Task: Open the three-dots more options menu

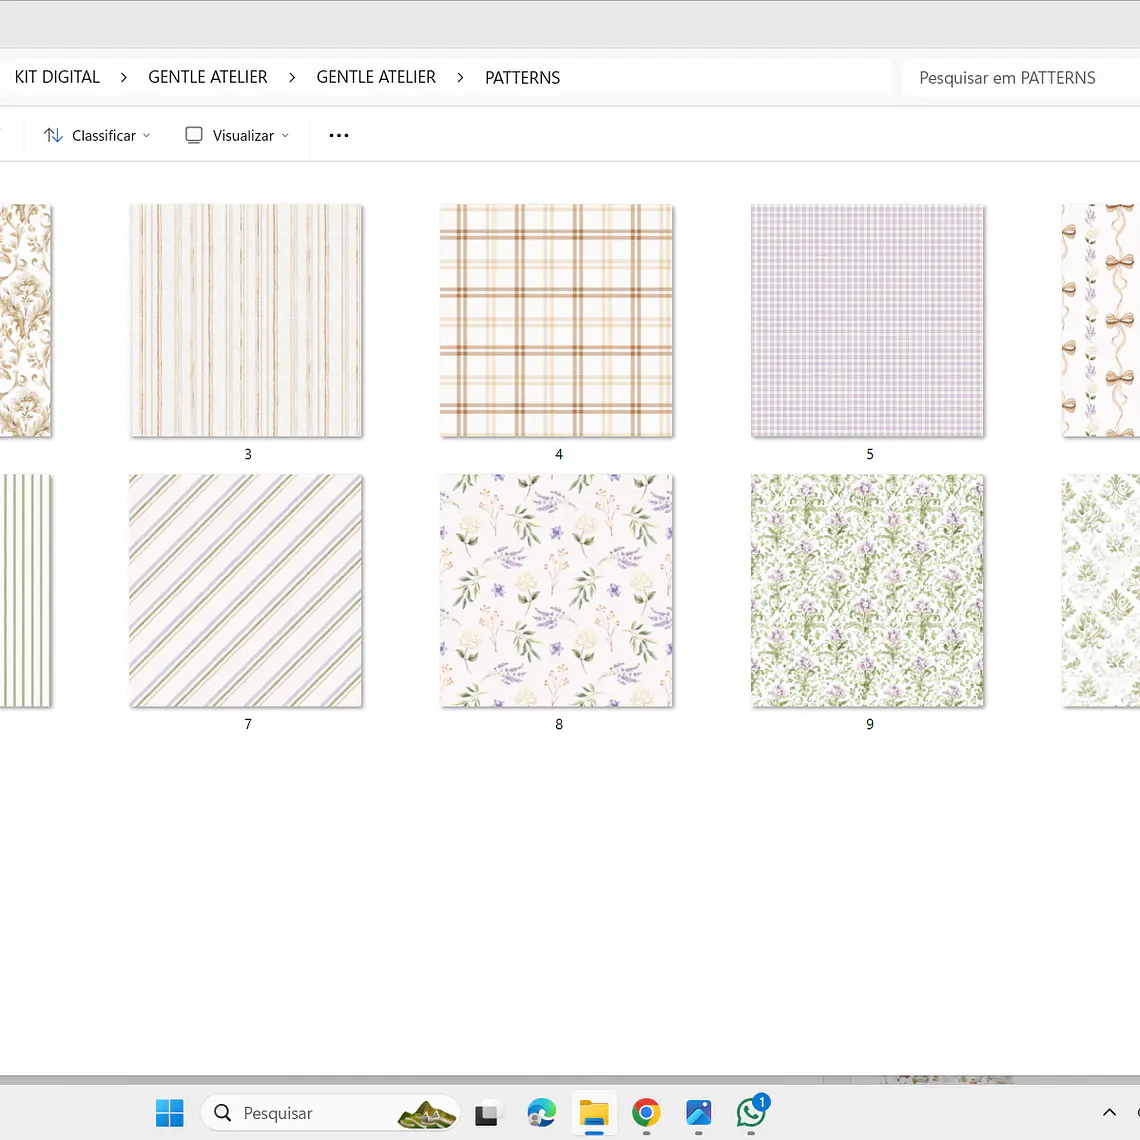Action: (x=339, y=135)
